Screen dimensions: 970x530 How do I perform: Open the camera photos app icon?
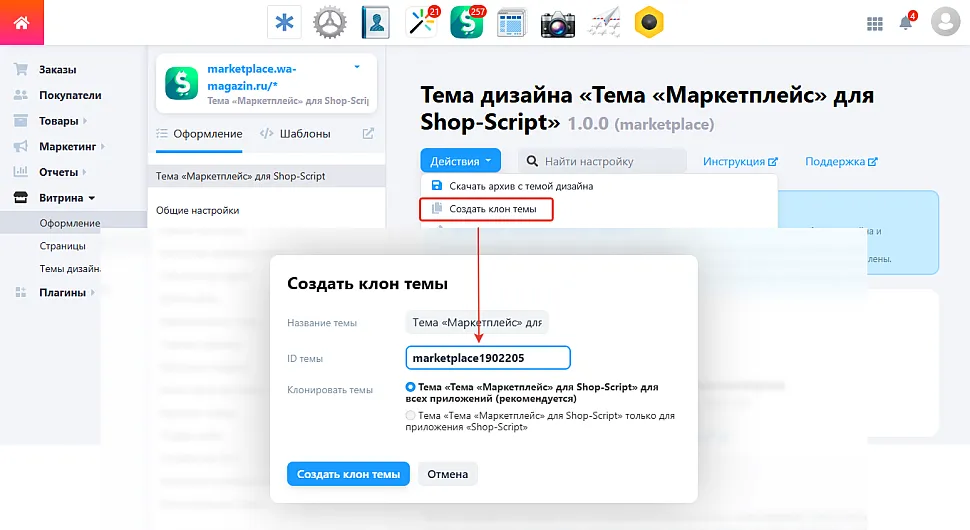tap(558, 23)
